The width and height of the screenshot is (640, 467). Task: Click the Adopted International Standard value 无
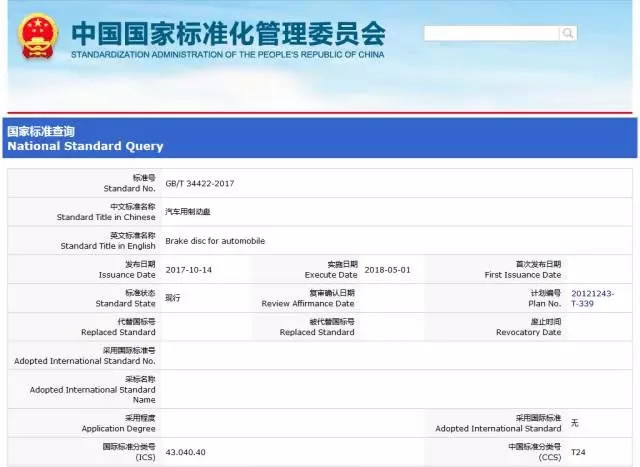coord(574,423)
